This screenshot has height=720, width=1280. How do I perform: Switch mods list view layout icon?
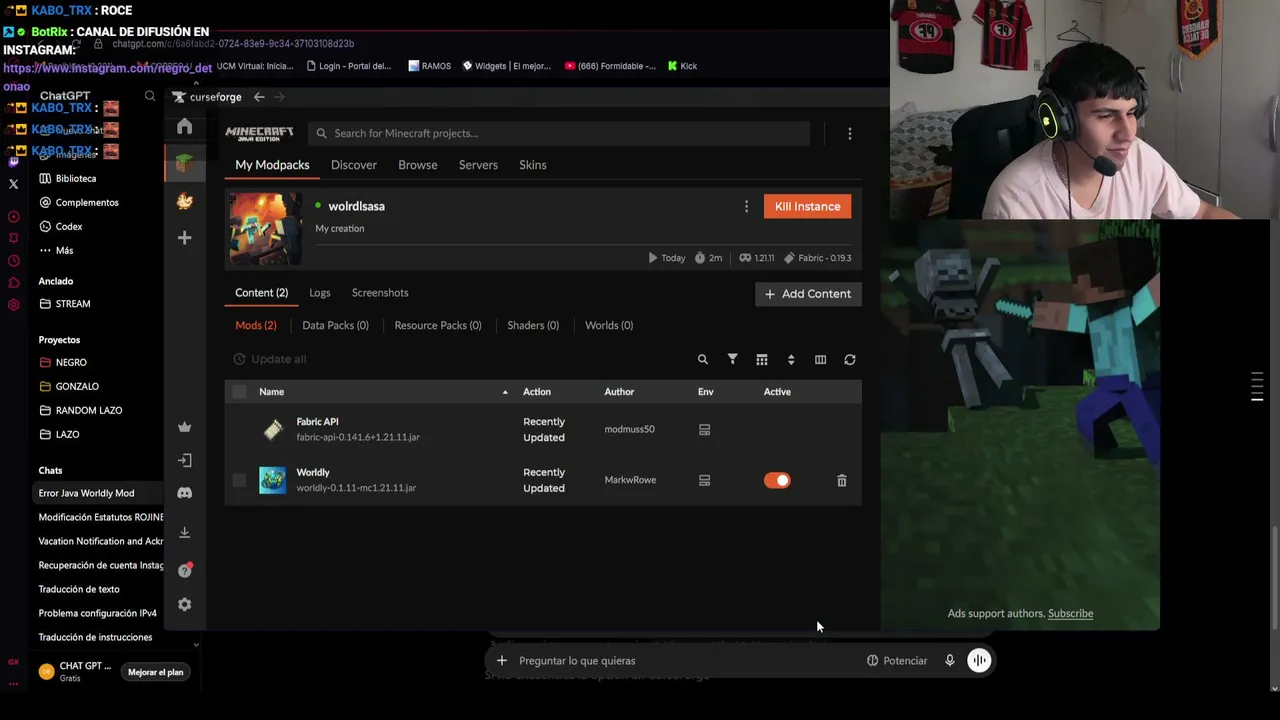(x=762, y=360)
